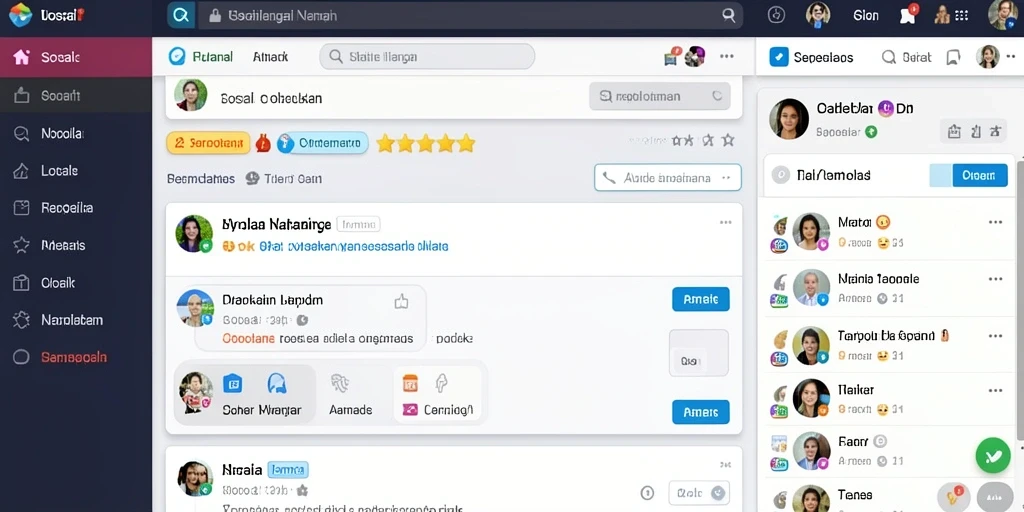Open Recoelka in the sidebar

pyautogui.click(x=76, y=208)
